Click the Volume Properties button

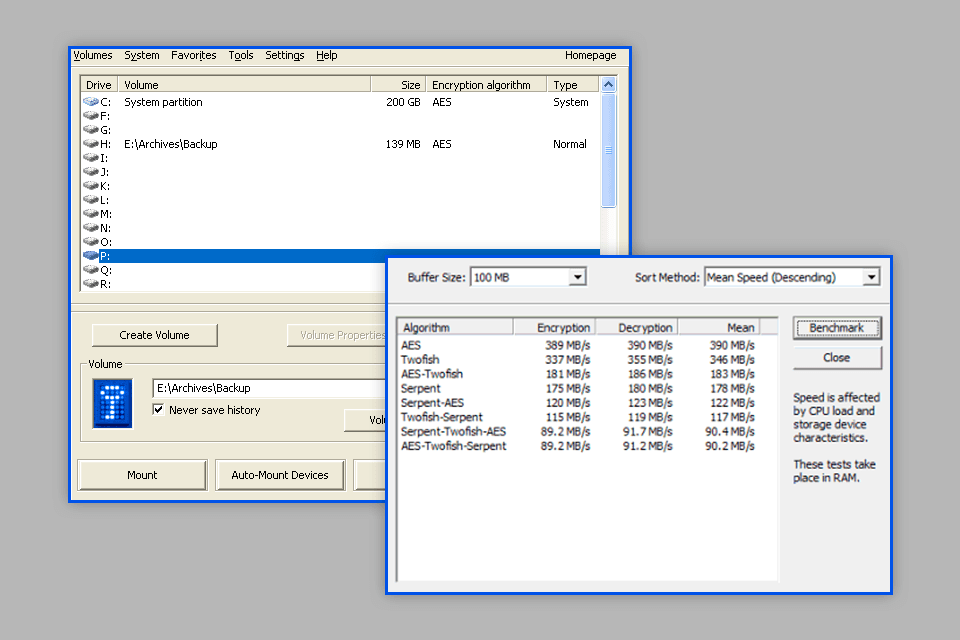point(337,335)
